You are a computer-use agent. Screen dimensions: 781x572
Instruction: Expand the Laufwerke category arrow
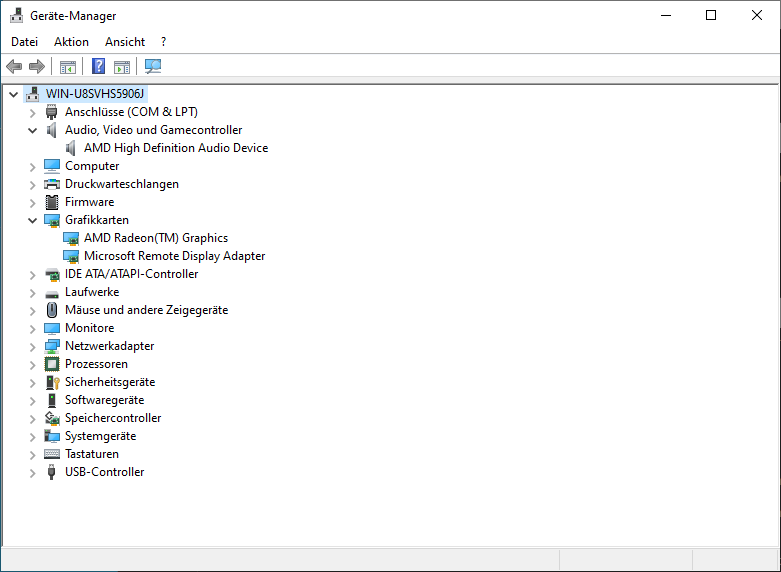32,292
